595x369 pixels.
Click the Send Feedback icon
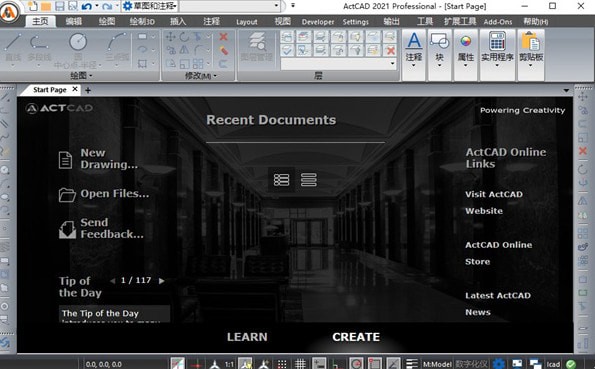(x=67, y=229)
